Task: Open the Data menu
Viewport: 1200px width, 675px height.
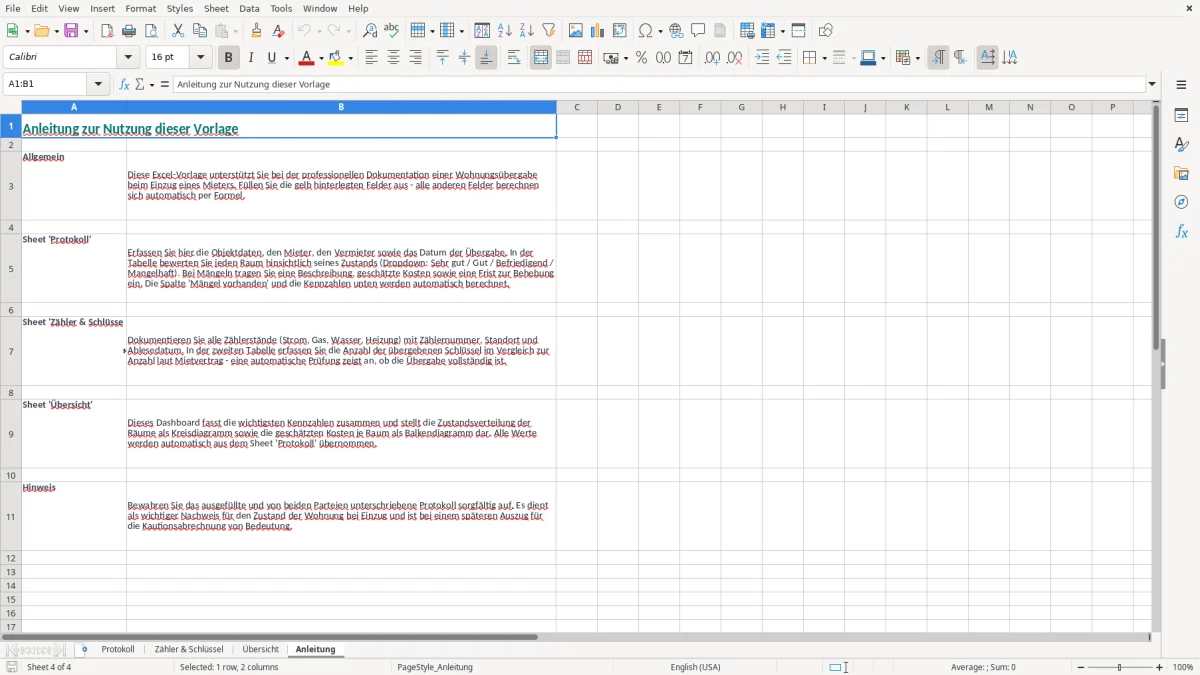Action: (x=249, y=8)
